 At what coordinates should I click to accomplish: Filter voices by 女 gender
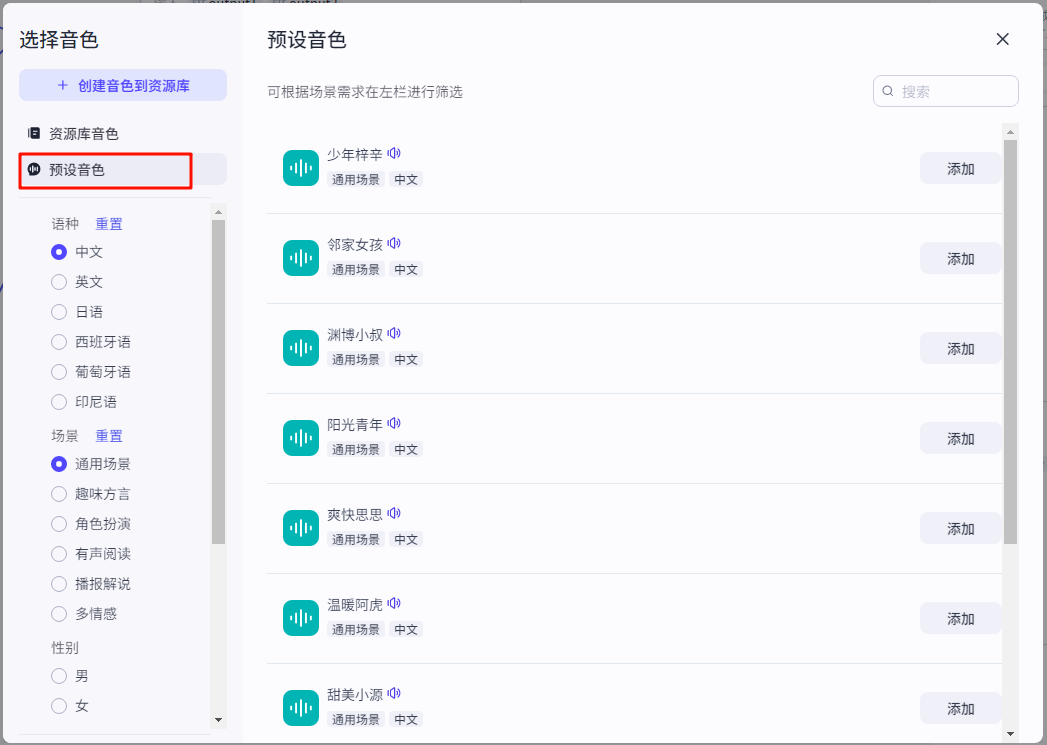point(59,706)
